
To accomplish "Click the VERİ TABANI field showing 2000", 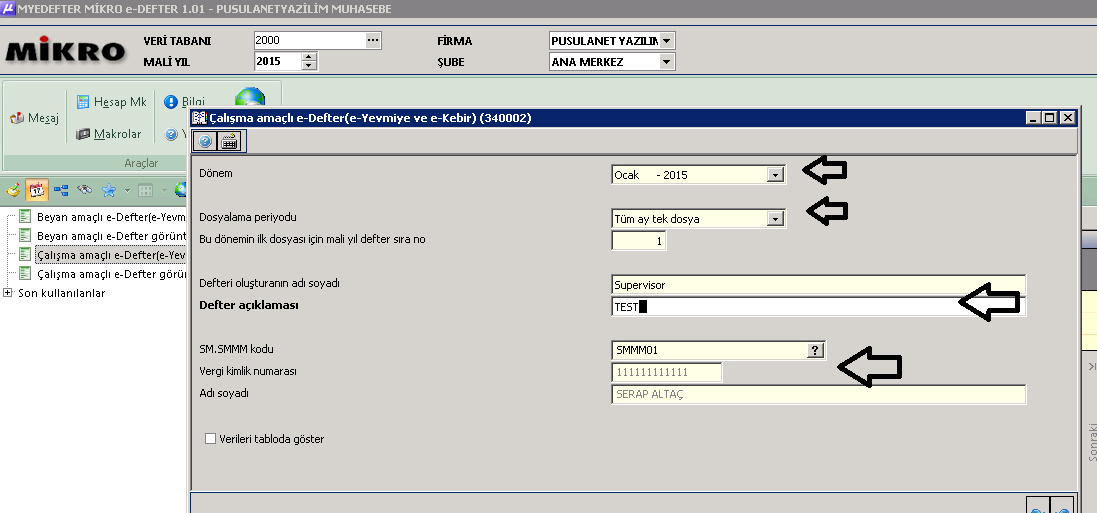I will (x=310, y=41).
